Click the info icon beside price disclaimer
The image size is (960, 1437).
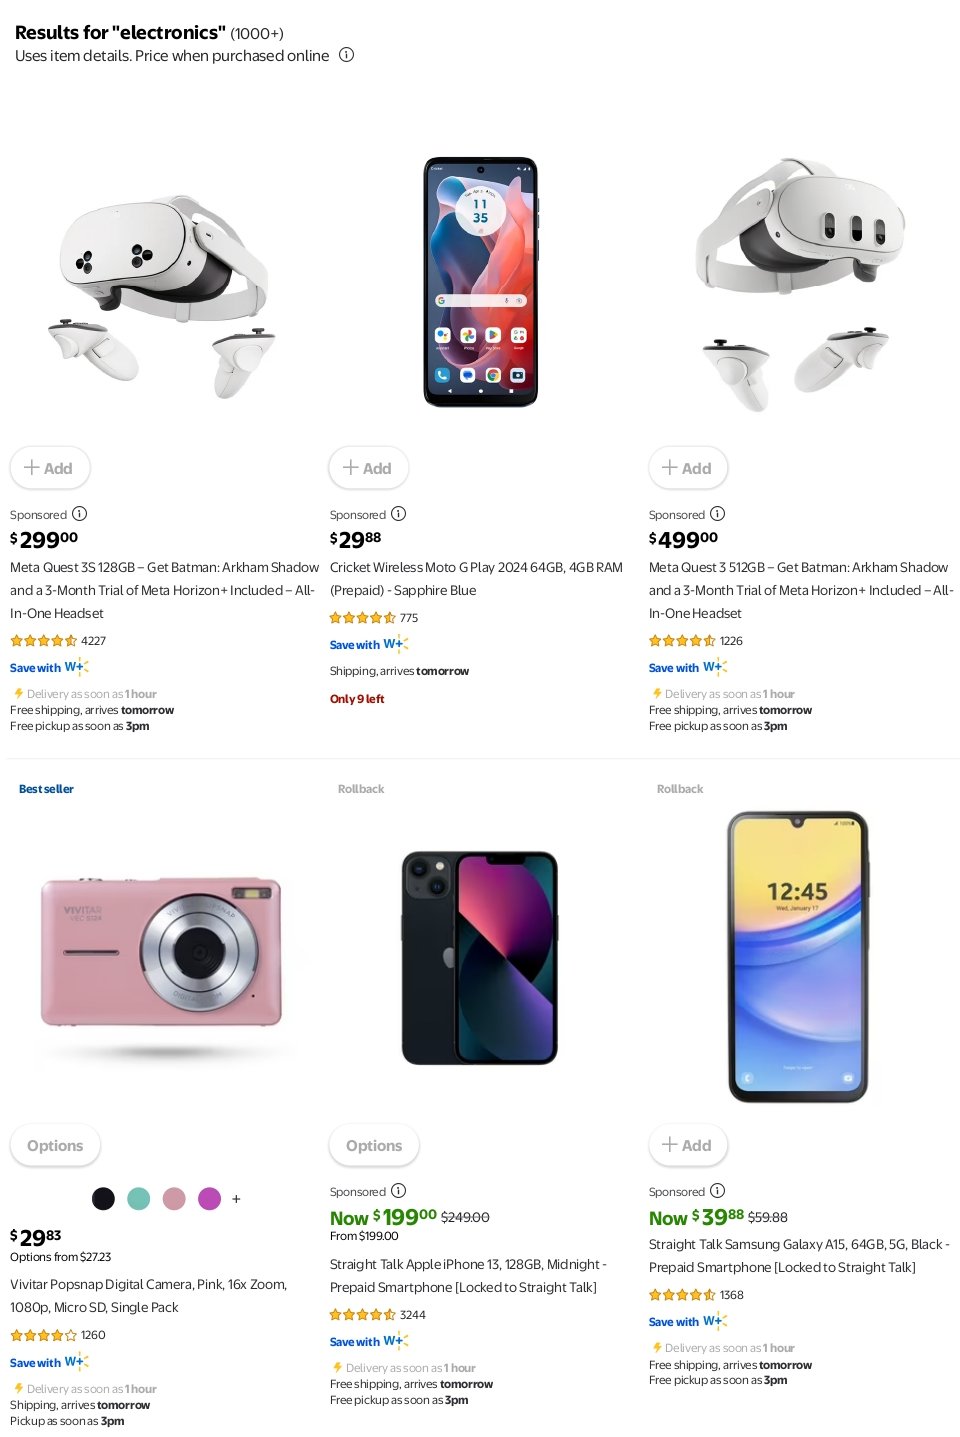coord(346,55)
